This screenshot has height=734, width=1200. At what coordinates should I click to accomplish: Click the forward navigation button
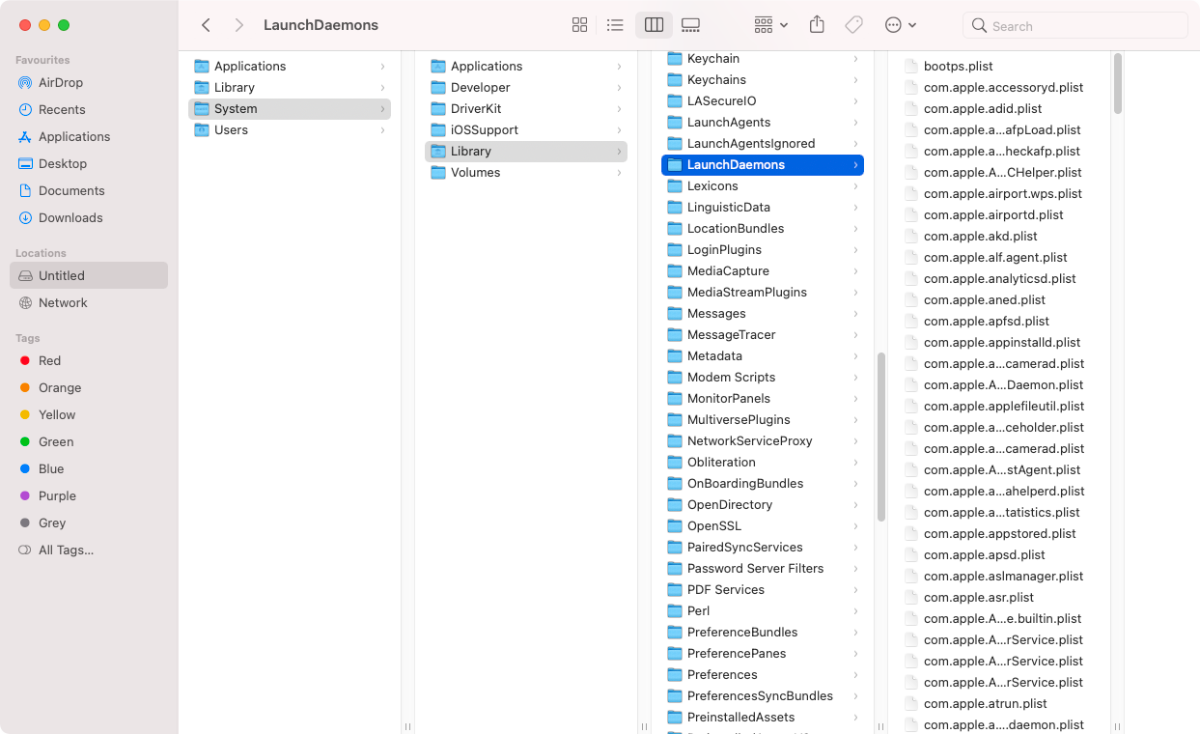click(239, 24)
